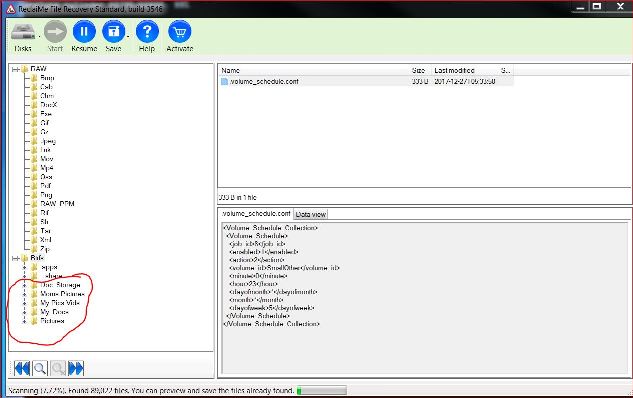Image resolution: width=633 pixels, height=398 pixels.
Task: Click the Bmp folder icon
Action: click(x=34, y=78)
